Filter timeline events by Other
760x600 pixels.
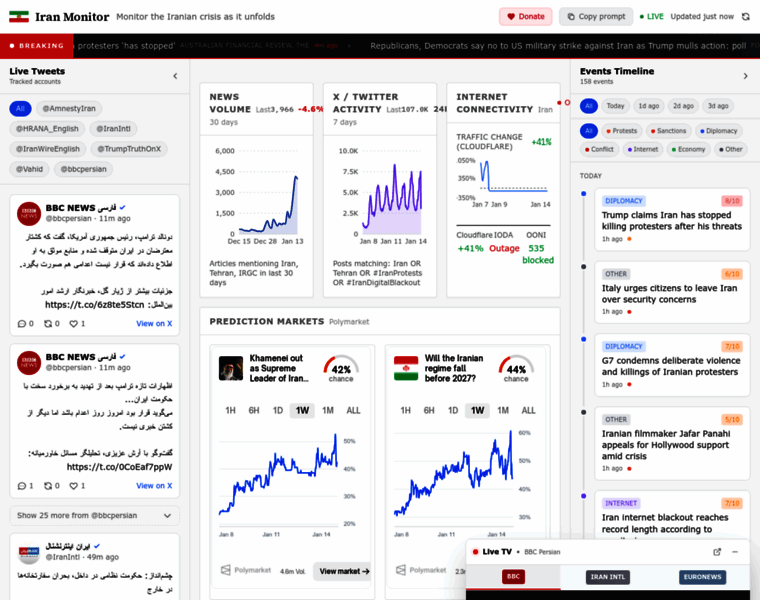click(x=730, y=149)
